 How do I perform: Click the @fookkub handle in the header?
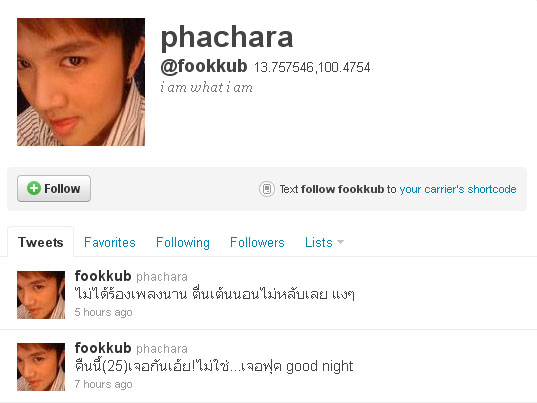[204, 66]
